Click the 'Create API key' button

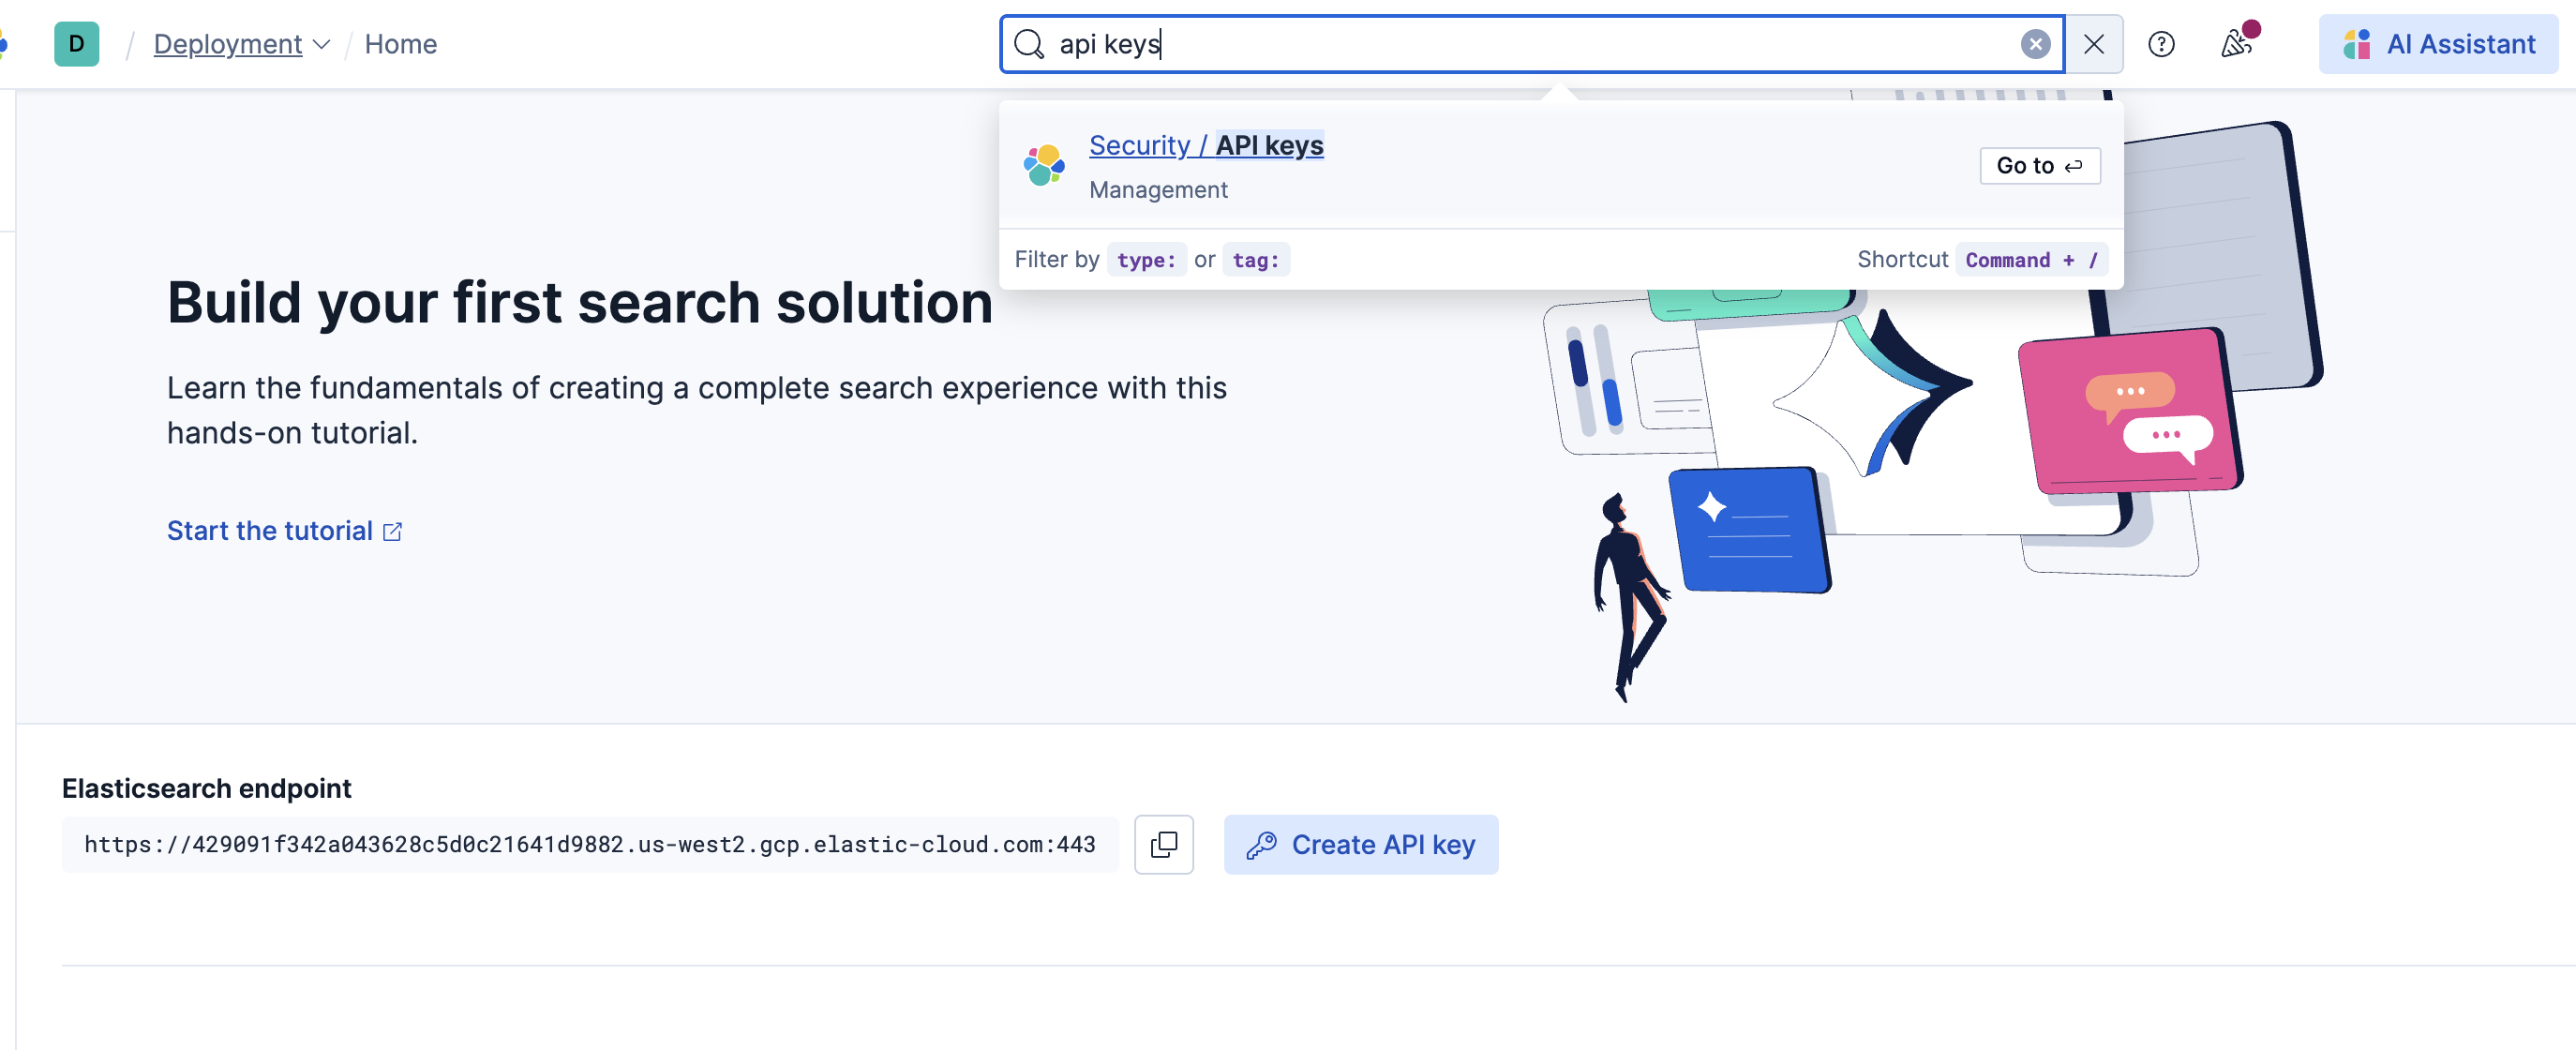pos(1362,845)
